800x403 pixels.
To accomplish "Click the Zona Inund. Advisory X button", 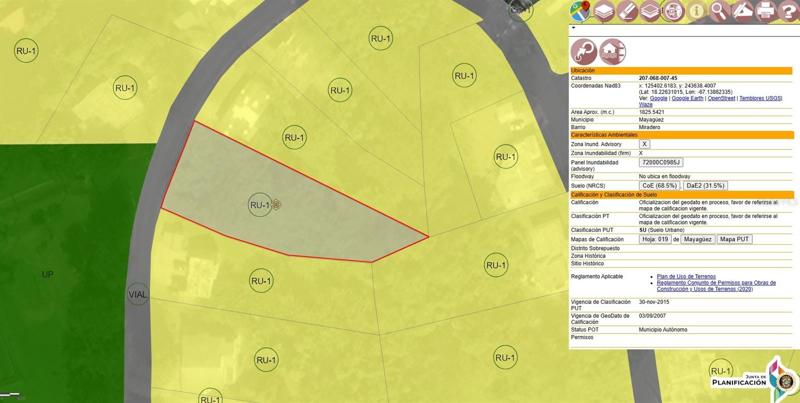I will 645,144.
